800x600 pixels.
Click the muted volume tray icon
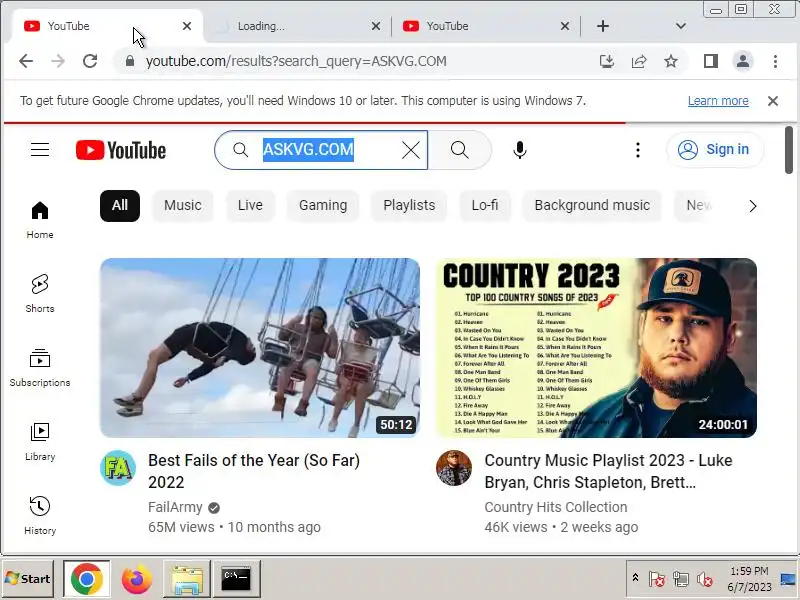click(705, 580)
